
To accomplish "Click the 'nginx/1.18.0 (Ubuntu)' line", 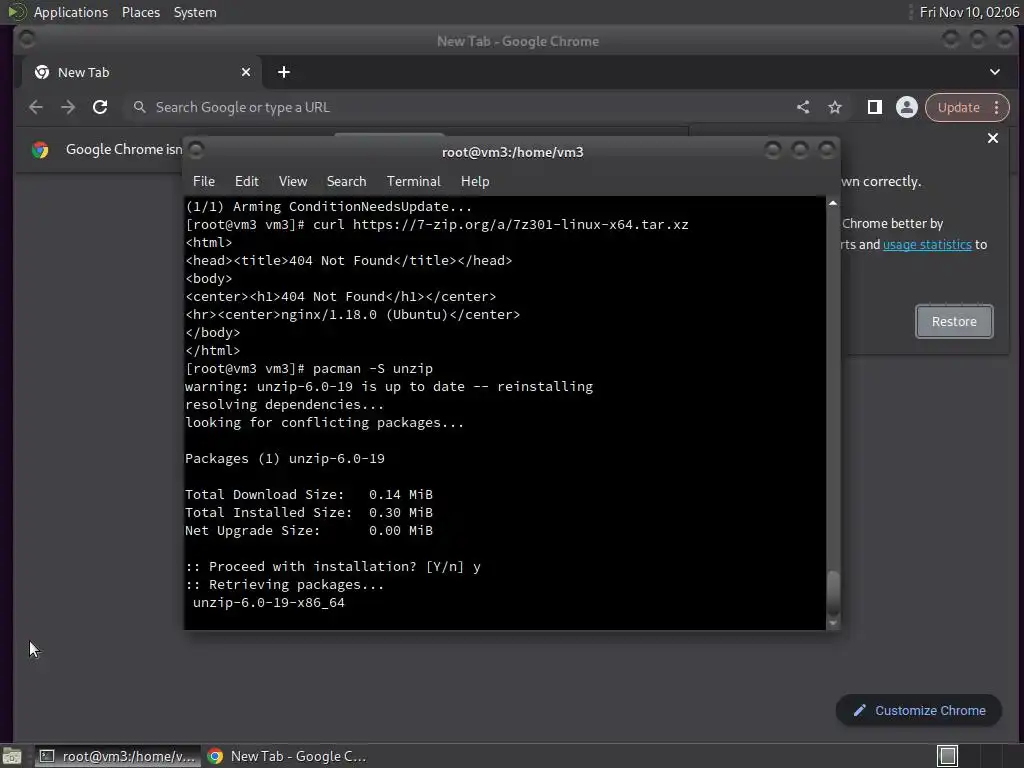I will pyautogui.click(x=353, y=314).
